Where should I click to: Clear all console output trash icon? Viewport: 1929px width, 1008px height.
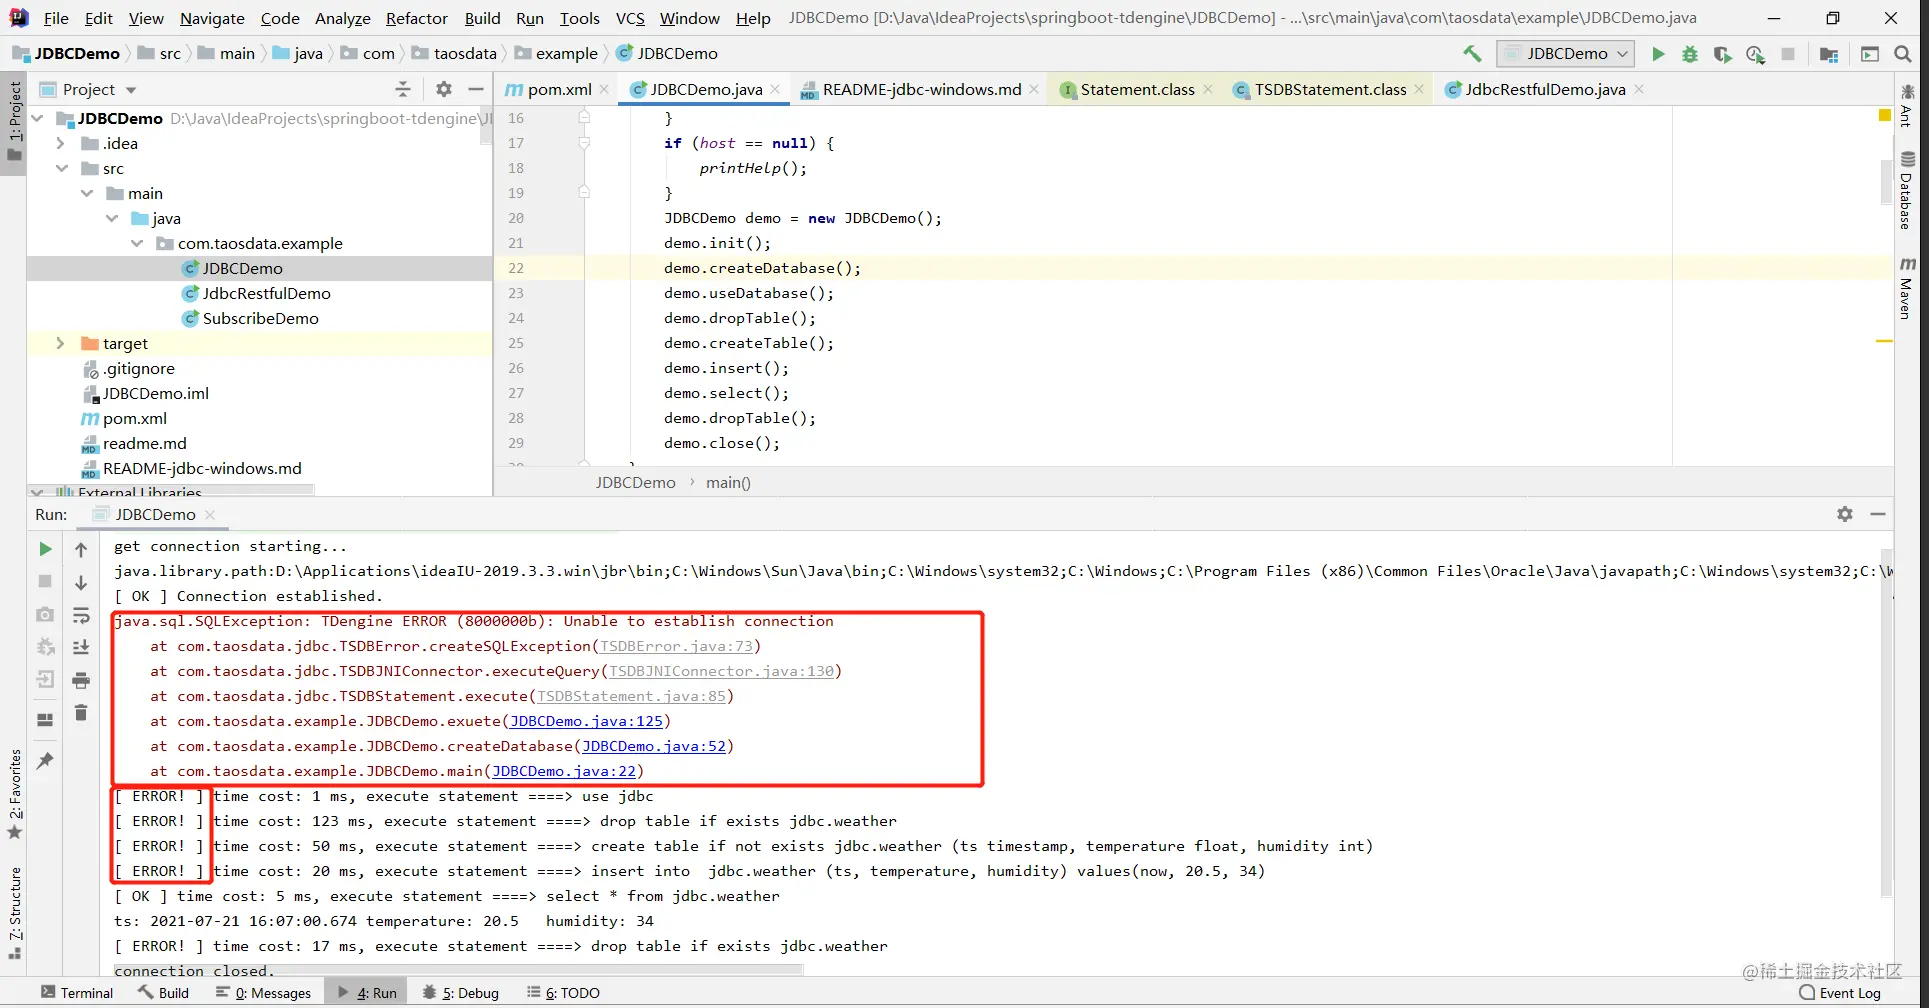(81, 713)
